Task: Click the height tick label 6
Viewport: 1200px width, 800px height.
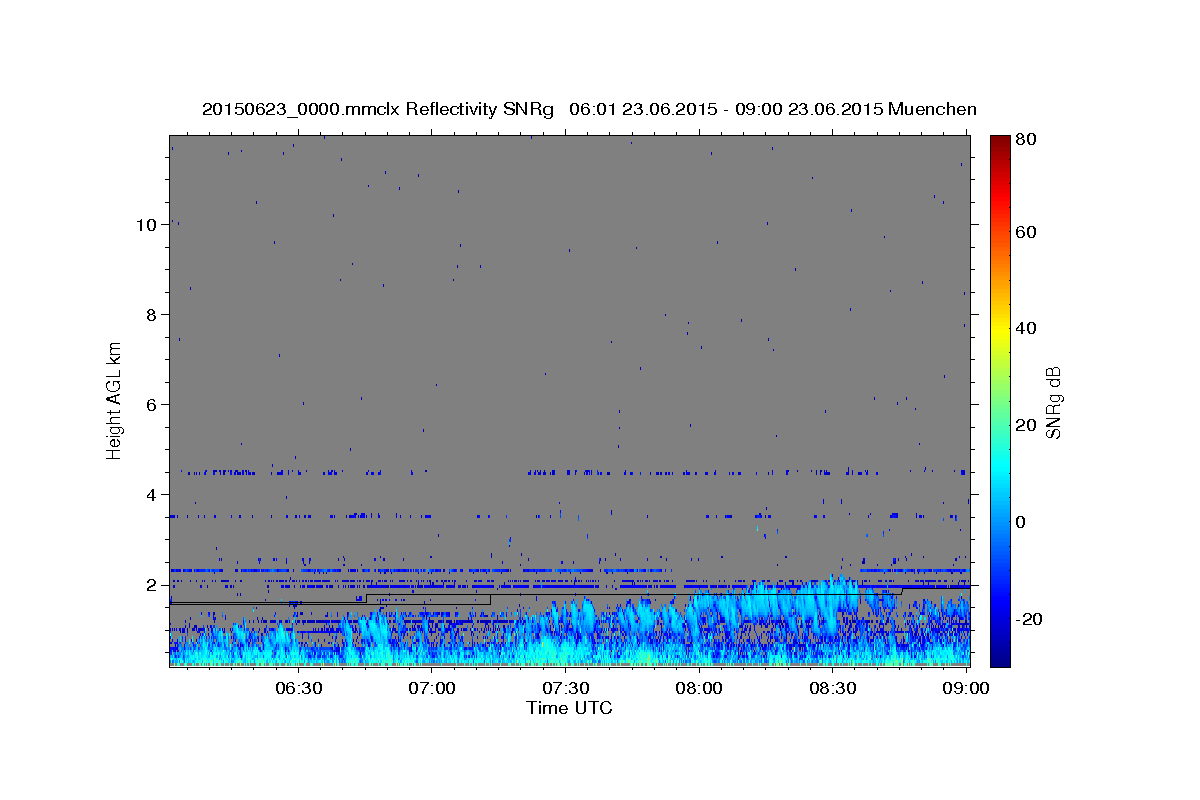Action: (151, 404)
